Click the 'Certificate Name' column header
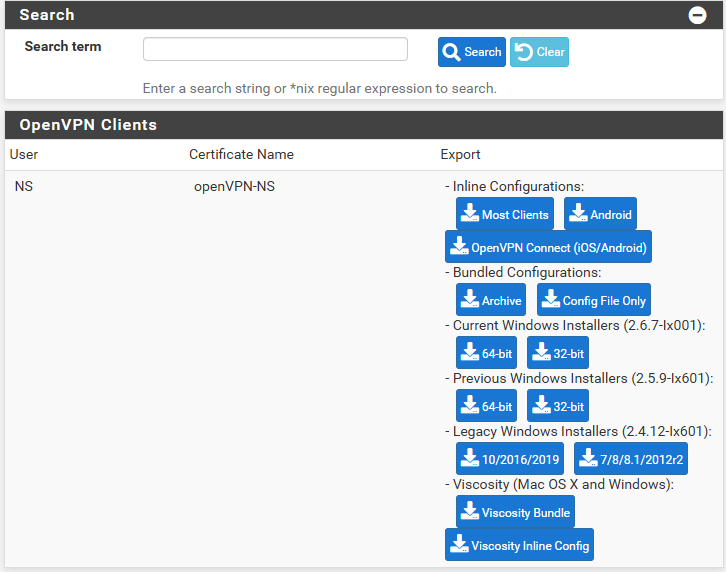The width and height of the screenshot is (726, 572). 241,154
